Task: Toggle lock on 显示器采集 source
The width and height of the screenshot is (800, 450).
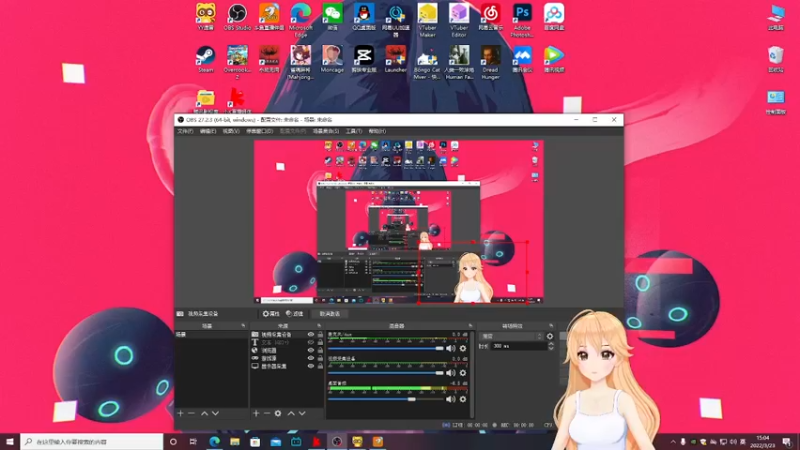Action: click(x=320, y=366)
